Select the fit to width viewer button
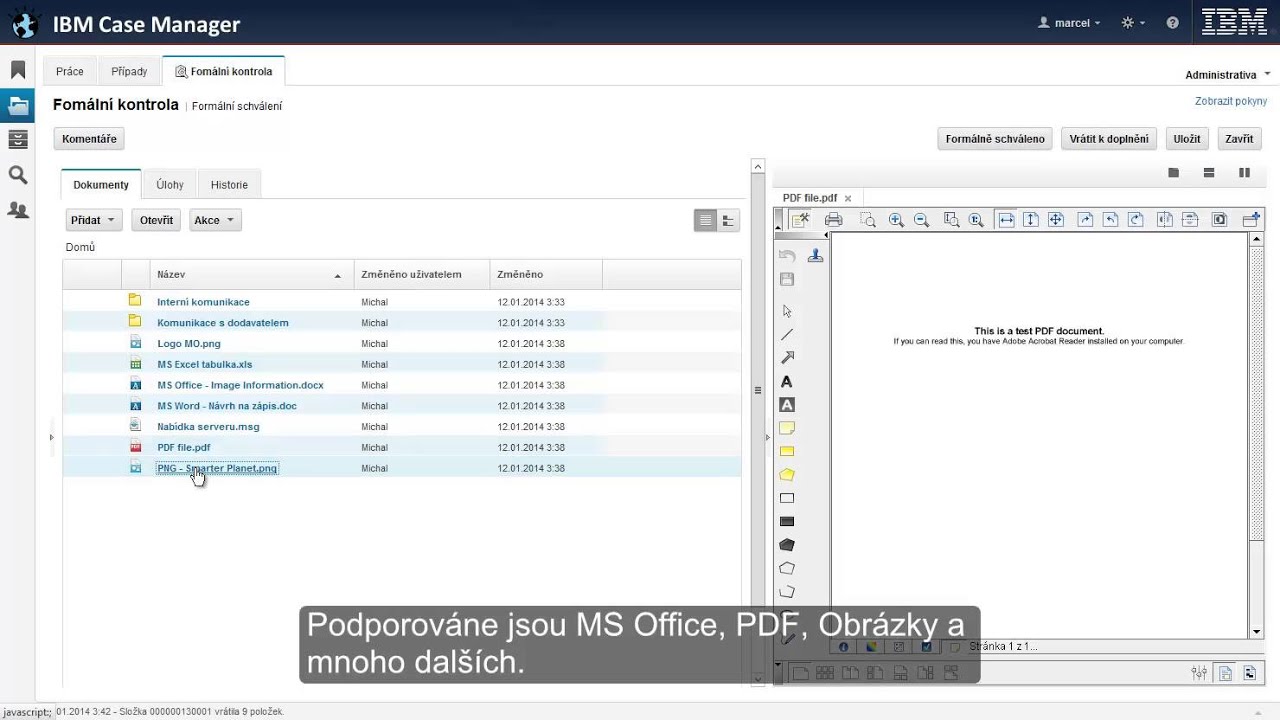This screenshot has height=720, width=1280. pyautogui.click(x=1006, y=220)
